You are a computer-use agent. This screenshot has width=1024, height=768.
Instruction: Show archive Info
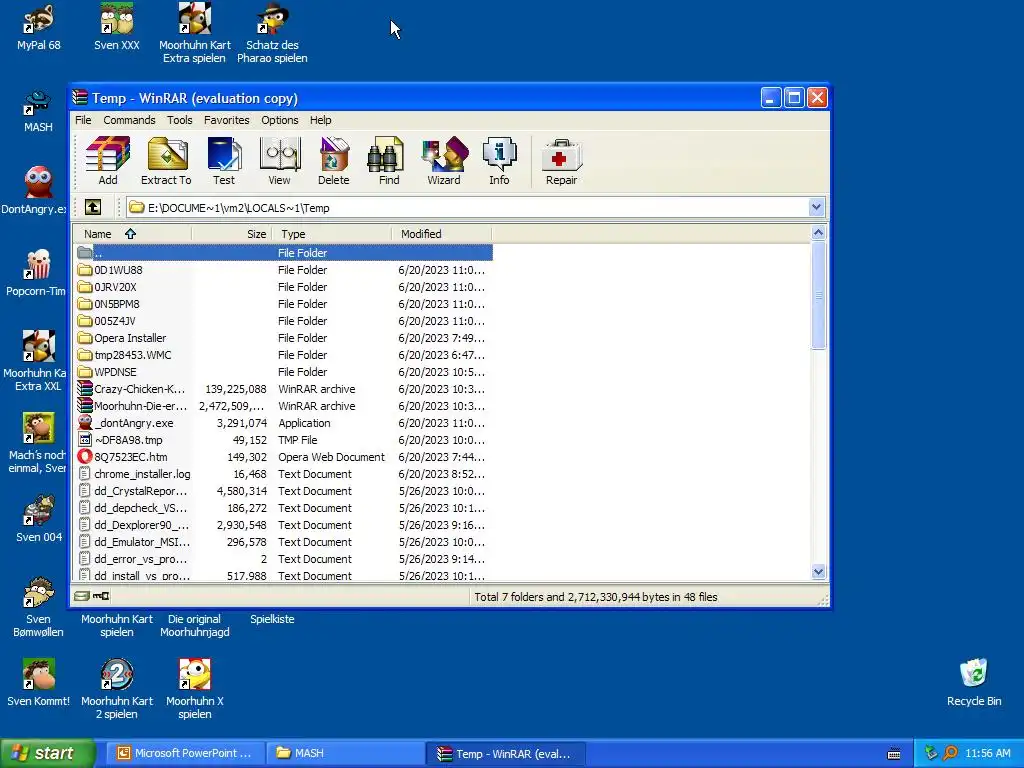500,161
